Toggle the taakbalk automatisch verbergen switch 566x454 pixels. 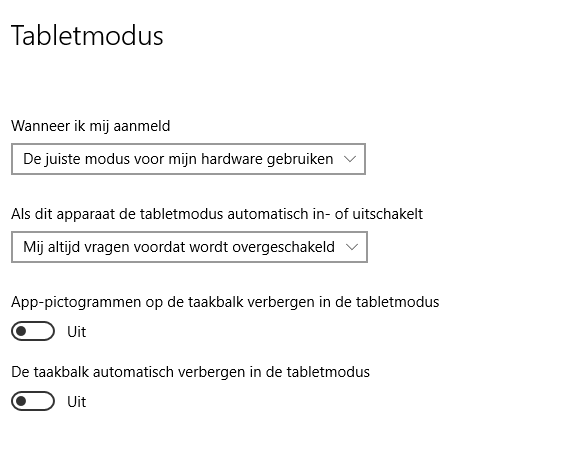(x=33, y=401)
